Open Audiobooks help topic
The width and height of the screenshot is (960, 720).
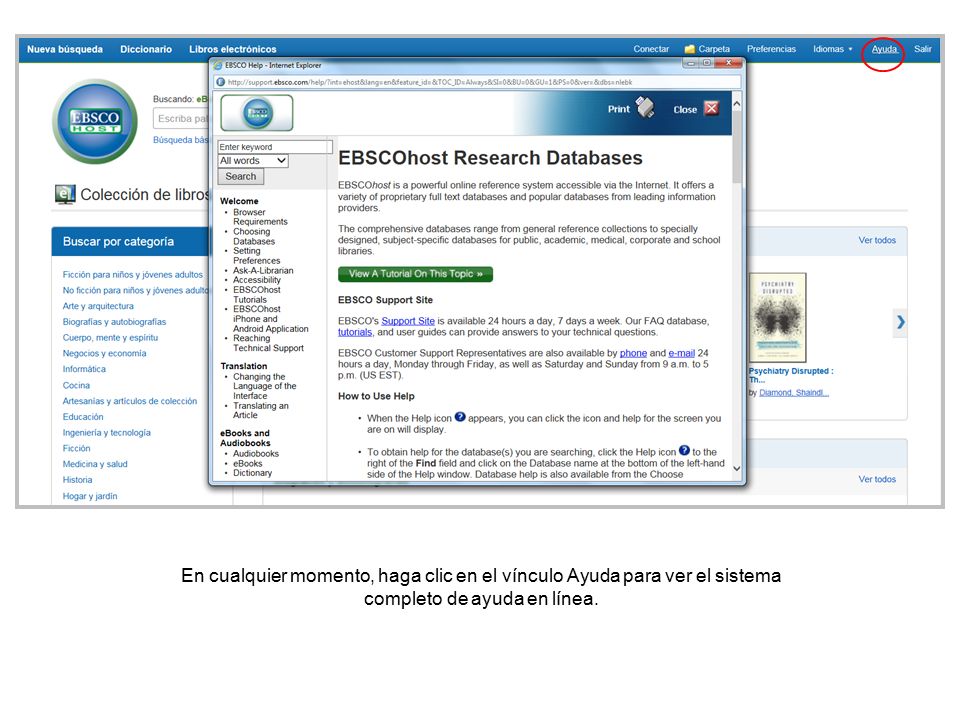click(256, 454)
